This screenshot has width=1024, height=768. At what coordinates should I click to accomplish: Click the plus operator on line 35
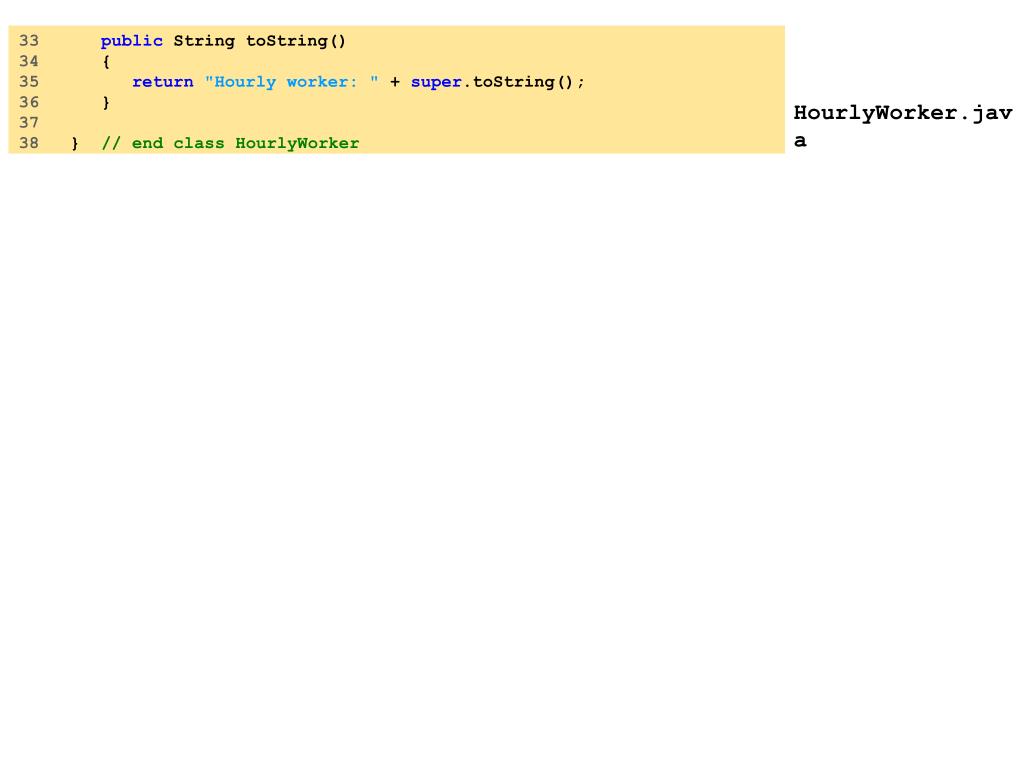[x=394, y=82]
